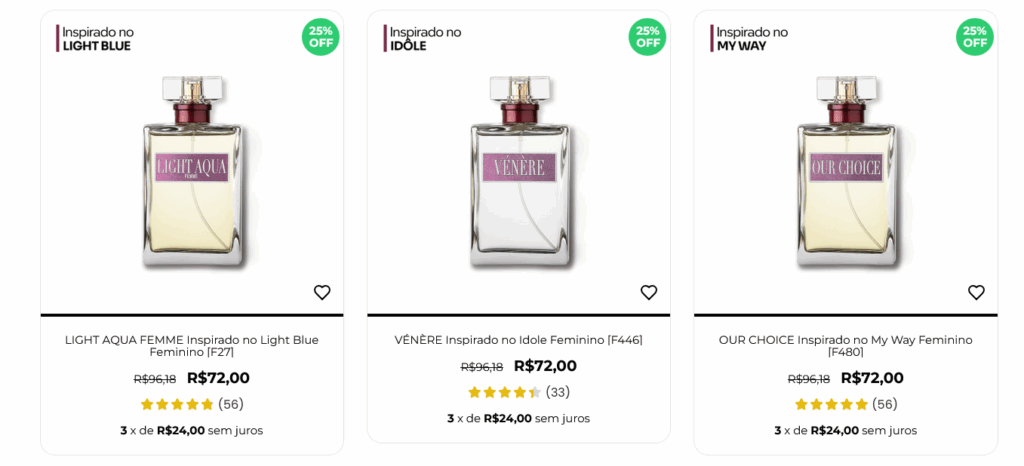Open VÉNÈRE Inspirado no Idole title link
This screenshot has height=466, width=1024.
(518, 340)
